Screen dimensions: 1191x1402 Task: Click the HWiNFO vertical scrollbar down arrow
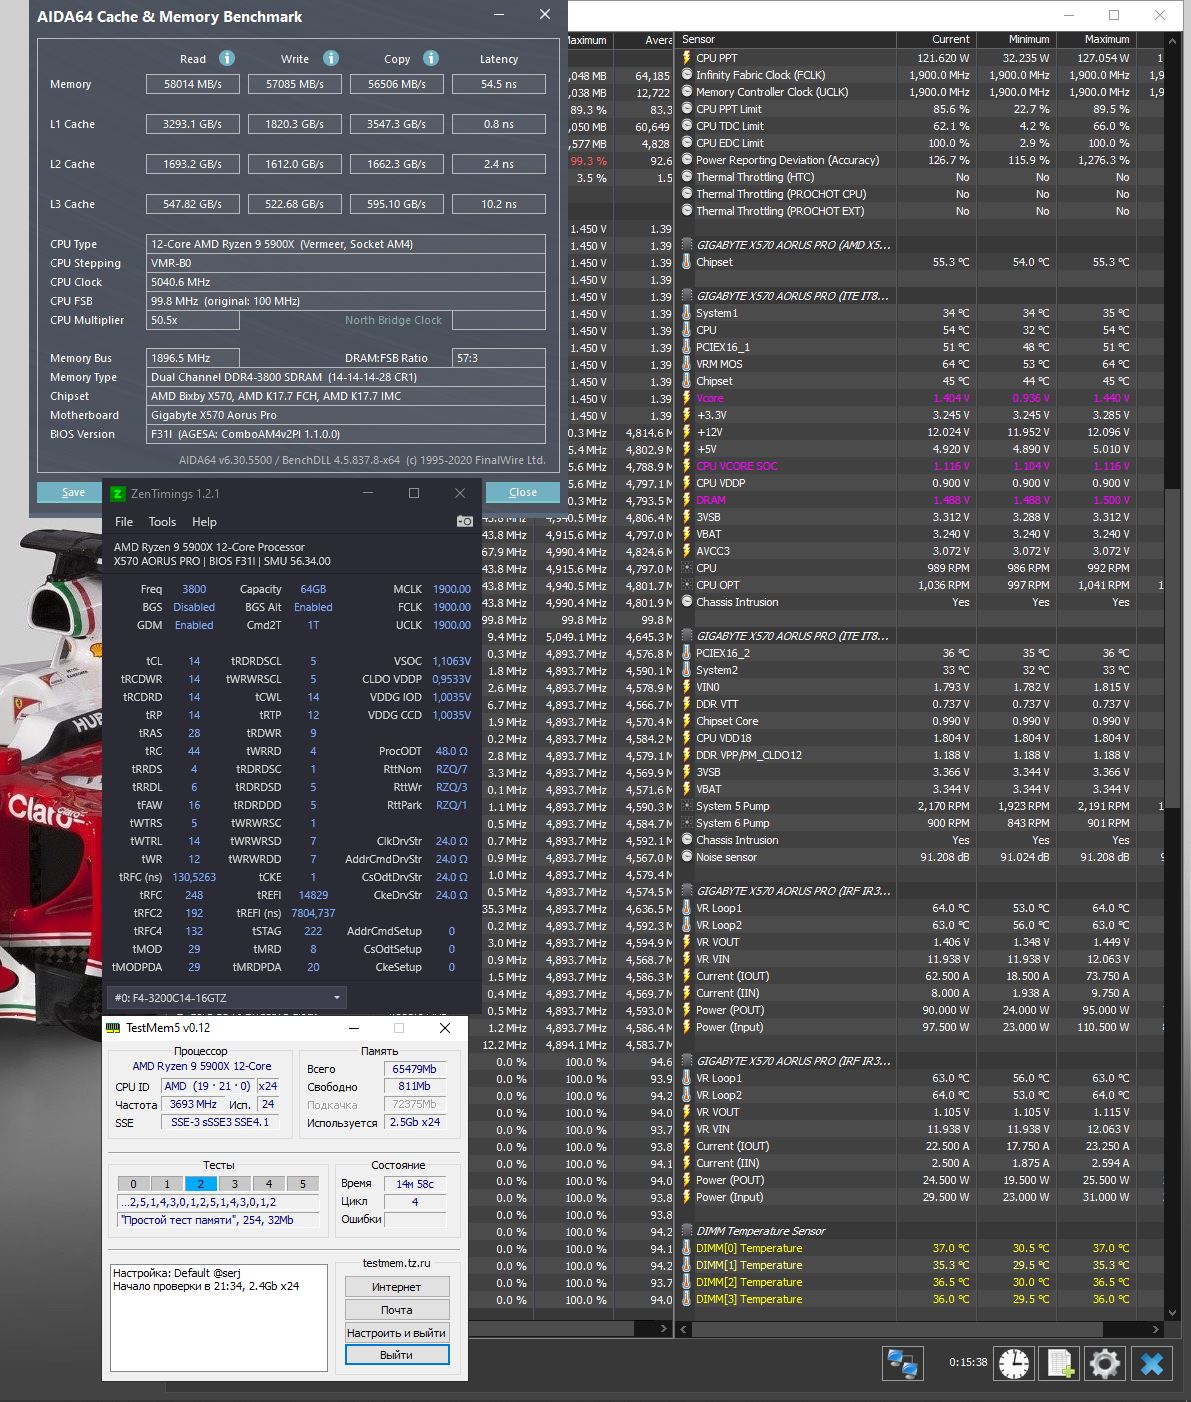pyautogui.click(x=1175, y=1313)
